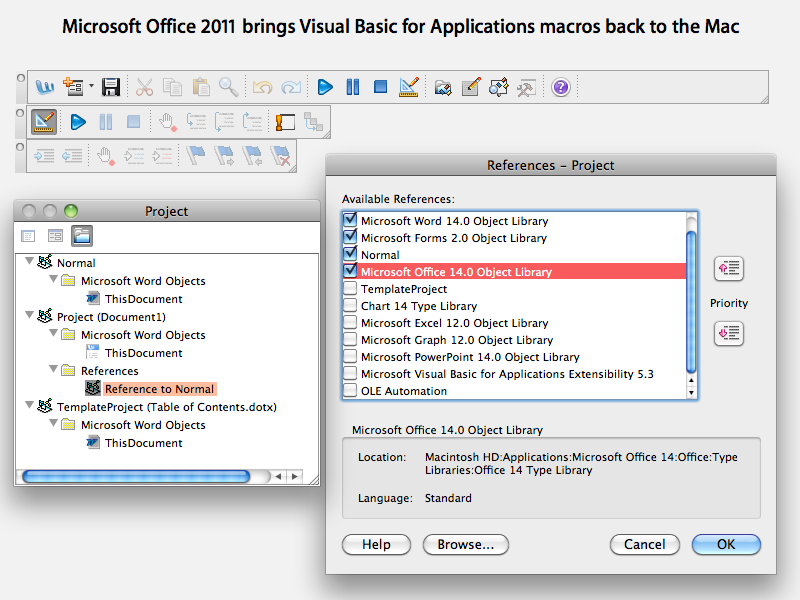Open Project Explorer from toolbar icon
The image size is (800, 600).
tap(443, 88)
